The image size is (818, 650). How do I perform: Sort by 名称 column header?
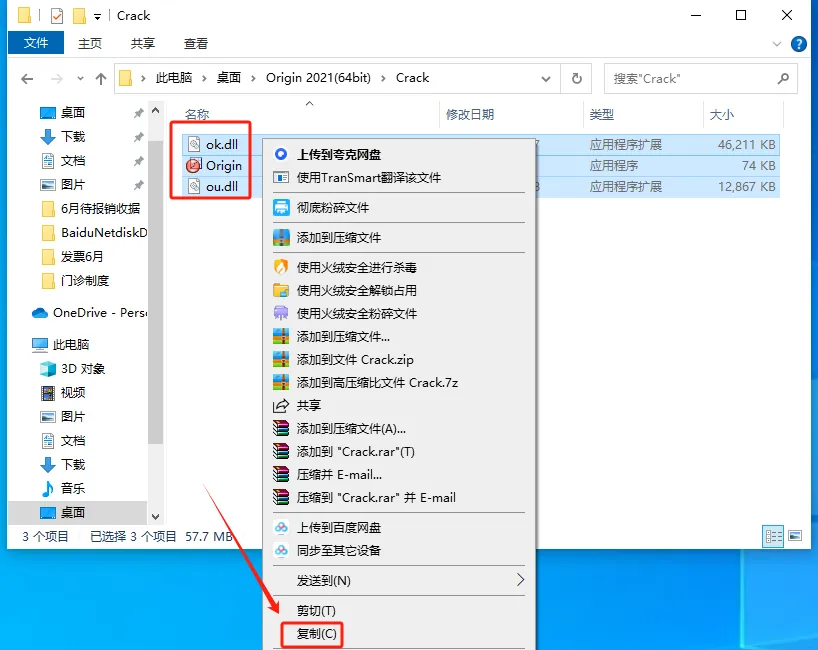(197, 114)
